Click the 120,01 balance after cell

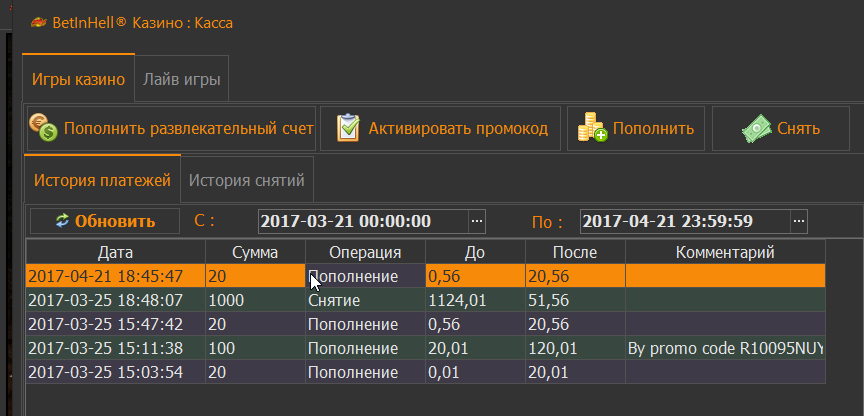575,348
